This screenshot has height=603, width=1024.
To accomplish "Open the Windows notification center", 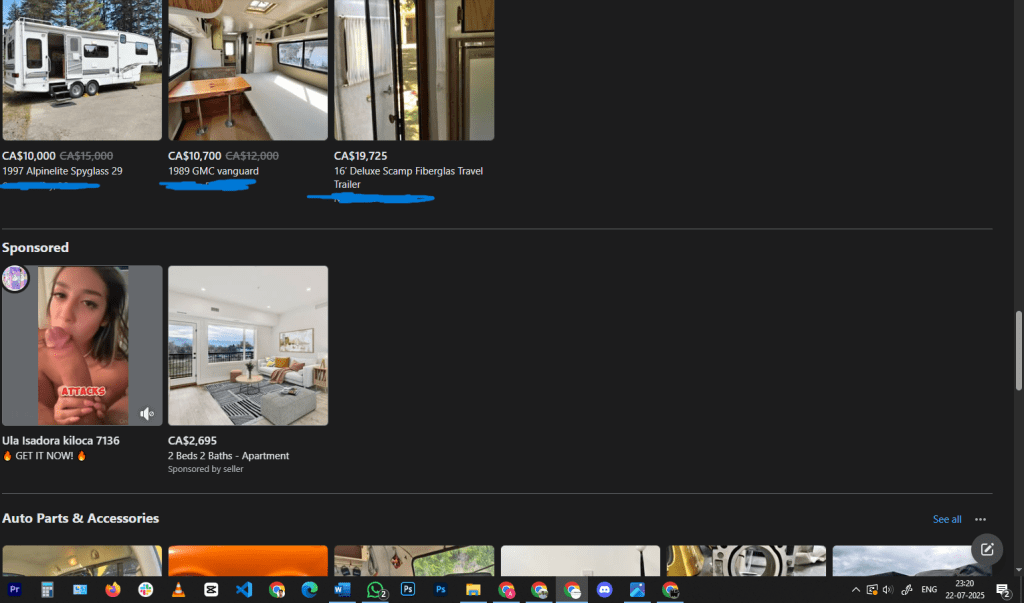I will point(1003,590).
